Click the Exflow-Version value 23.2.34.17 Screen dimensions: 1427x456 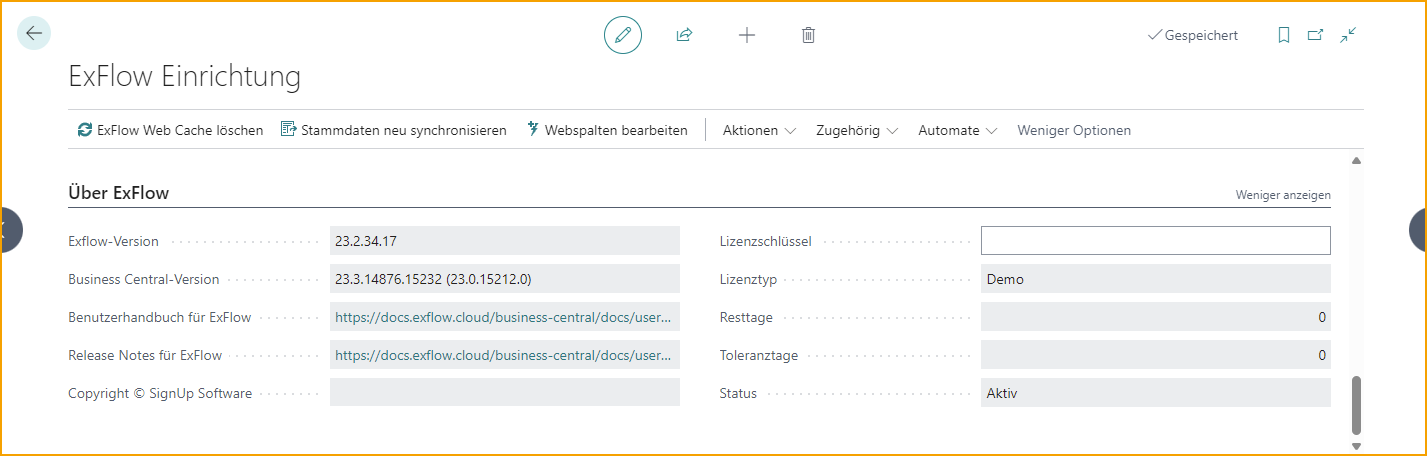coord(505,241)
